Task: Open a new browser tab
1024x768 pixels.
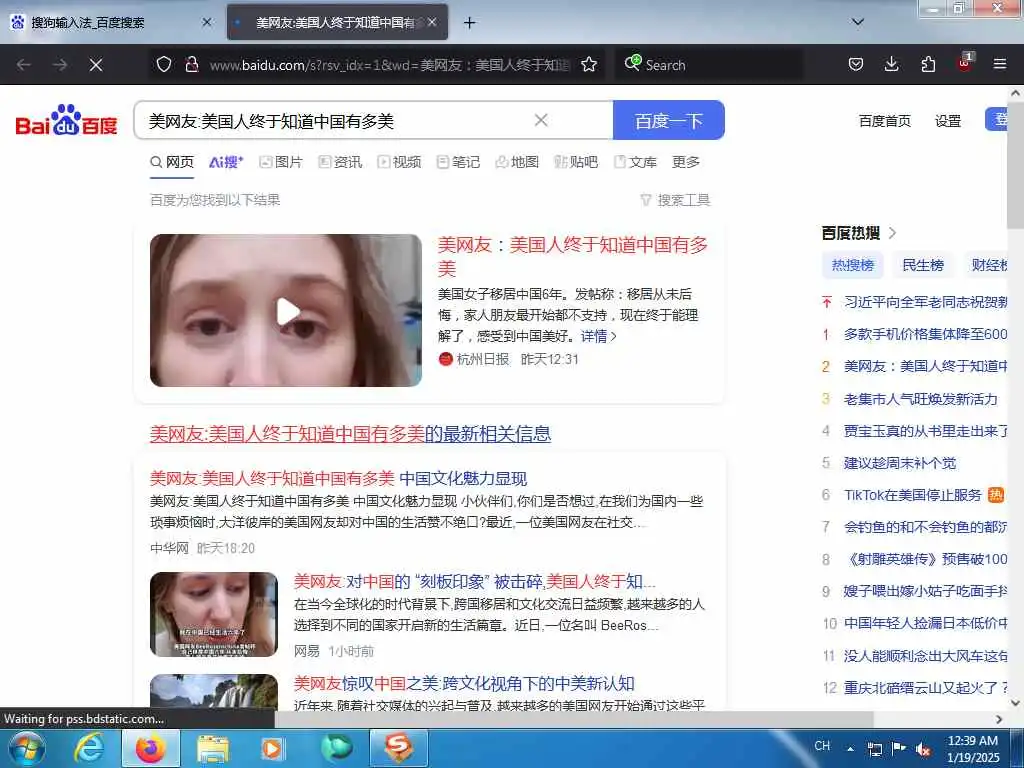Action: pos(470,23)
